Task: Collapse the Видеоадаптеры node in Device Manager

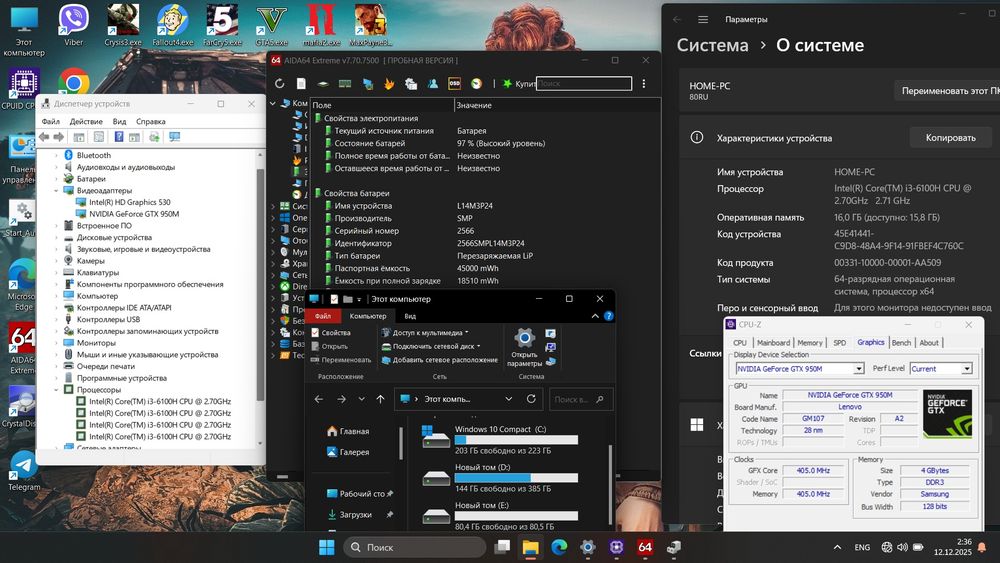Action: (x=56, y=191)
